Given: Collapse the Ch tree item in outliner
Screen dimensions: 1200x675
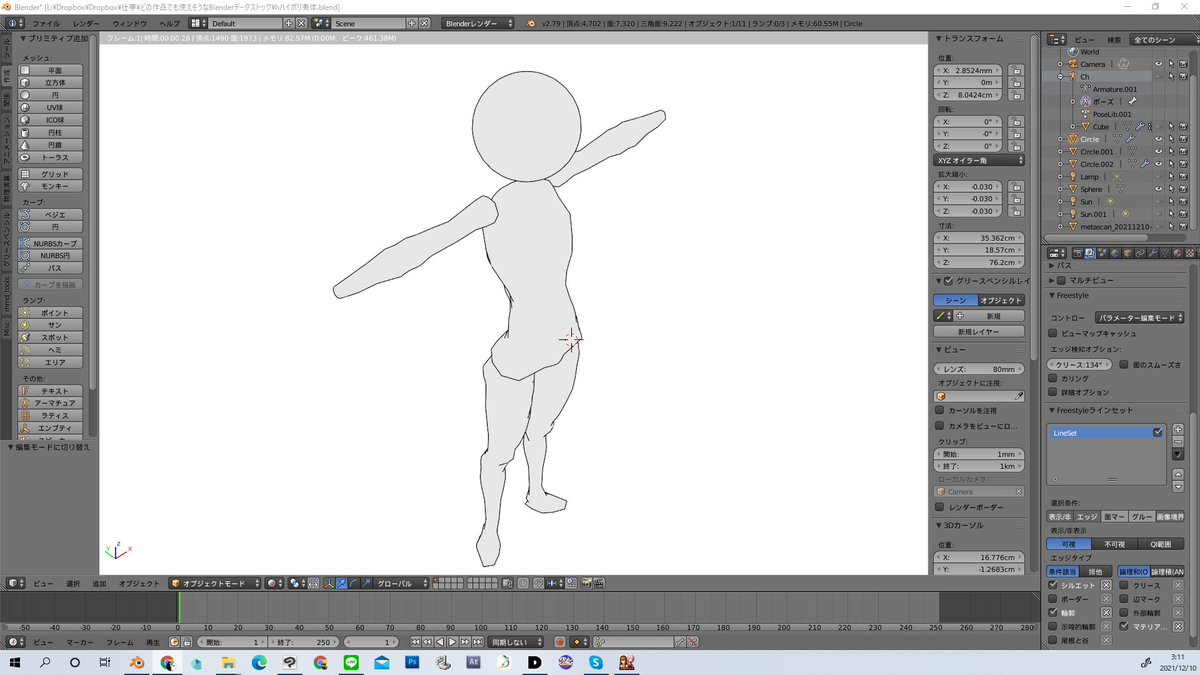Looking at the screenshot, I should click(x=1061, y=76).
